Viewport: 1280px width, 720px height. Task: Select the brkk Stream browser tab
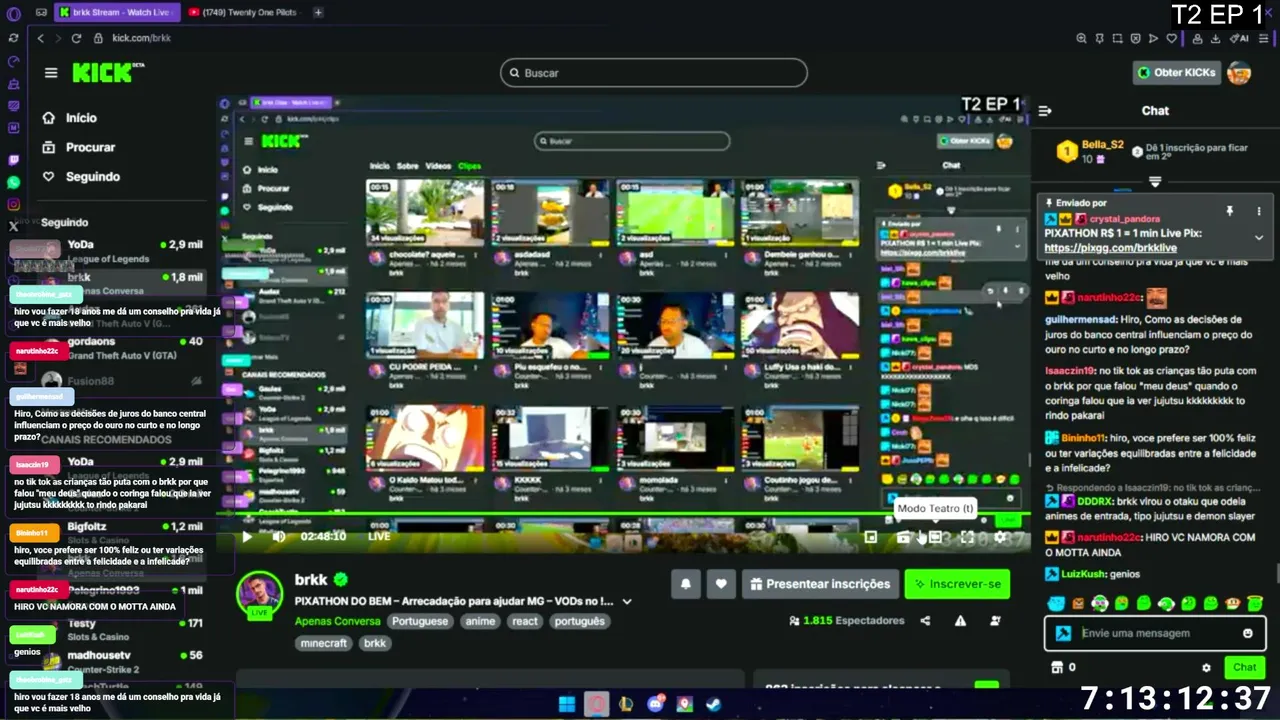pyautogui.click(x=115, y=12)
